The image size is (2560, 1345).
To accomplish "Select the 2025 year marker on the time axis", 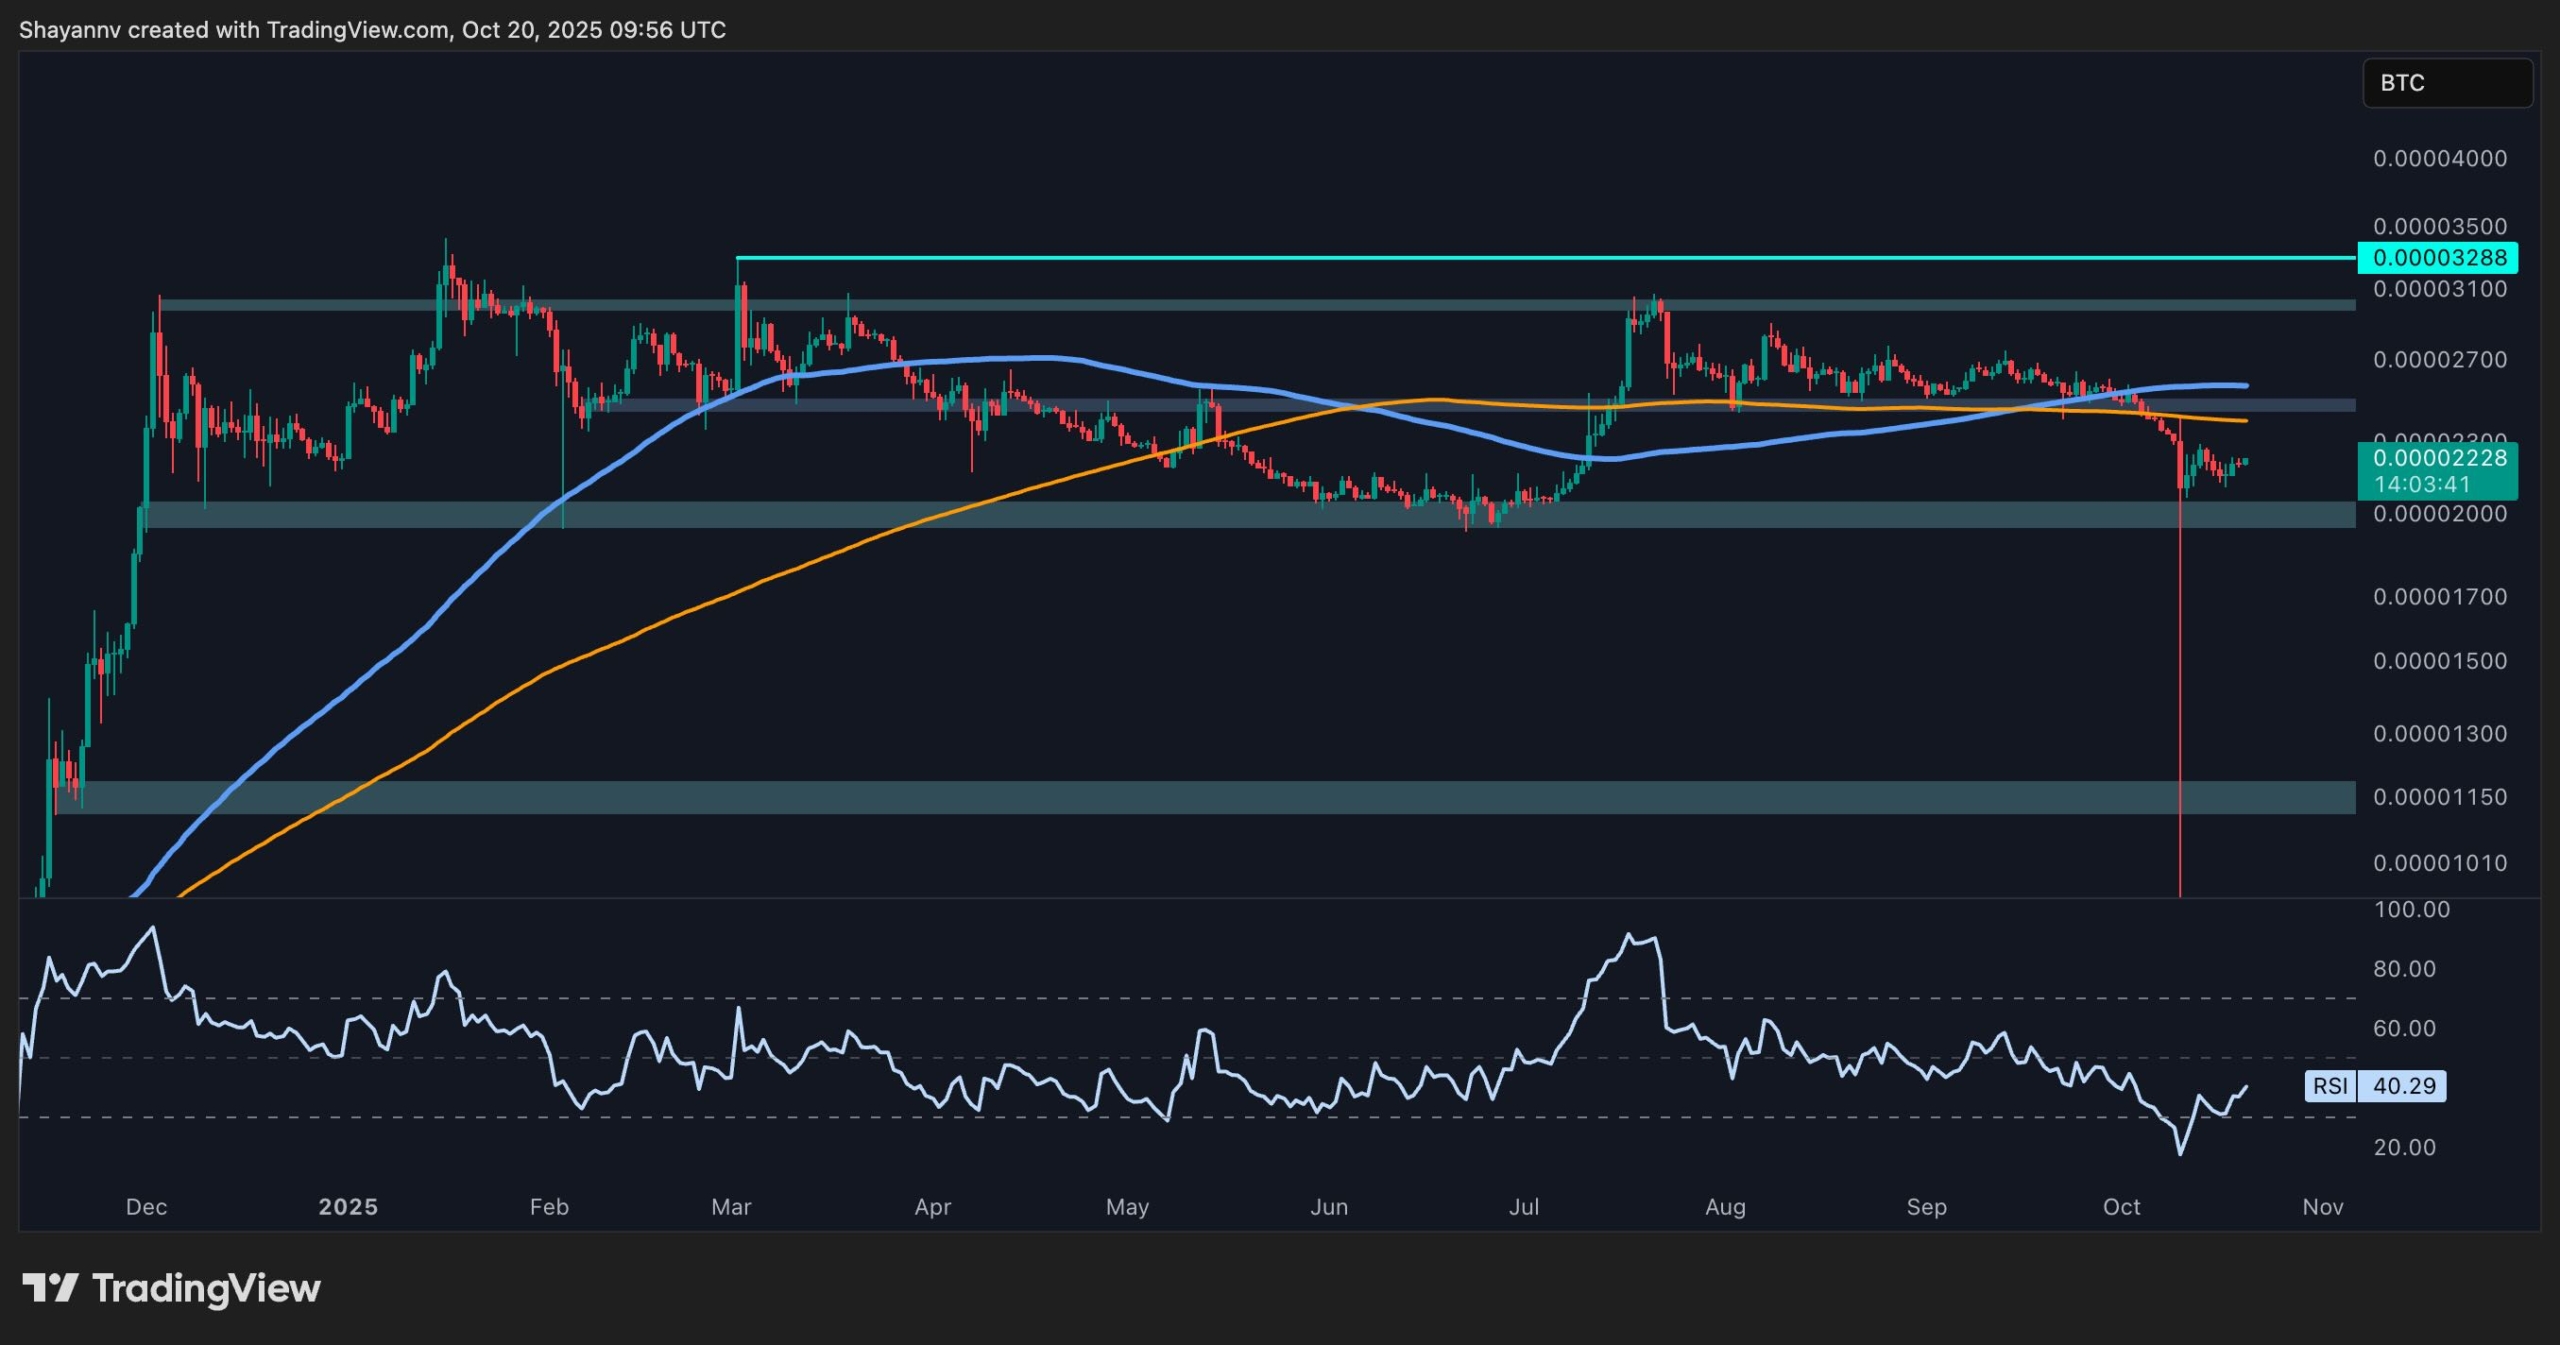I will coord(348,1207).
